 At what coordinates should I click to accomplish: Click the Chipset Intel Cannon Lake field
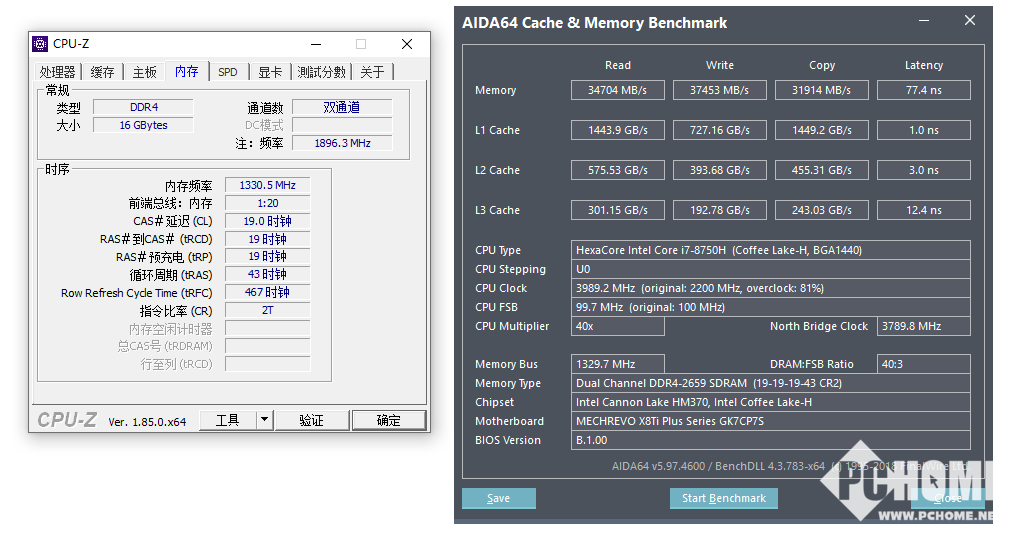pos(771,402)
